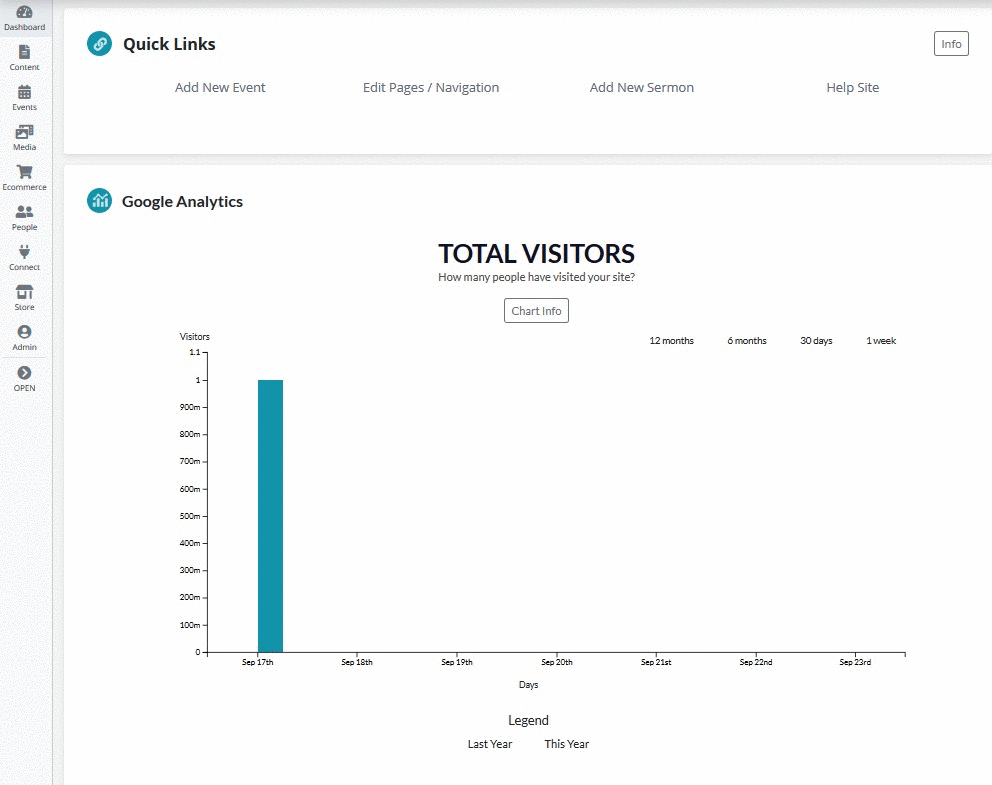The width and height of the screenshot is (992, 785).
Task: Open the Dashboard sidebar icon
Action: click(x=24, y=12)
